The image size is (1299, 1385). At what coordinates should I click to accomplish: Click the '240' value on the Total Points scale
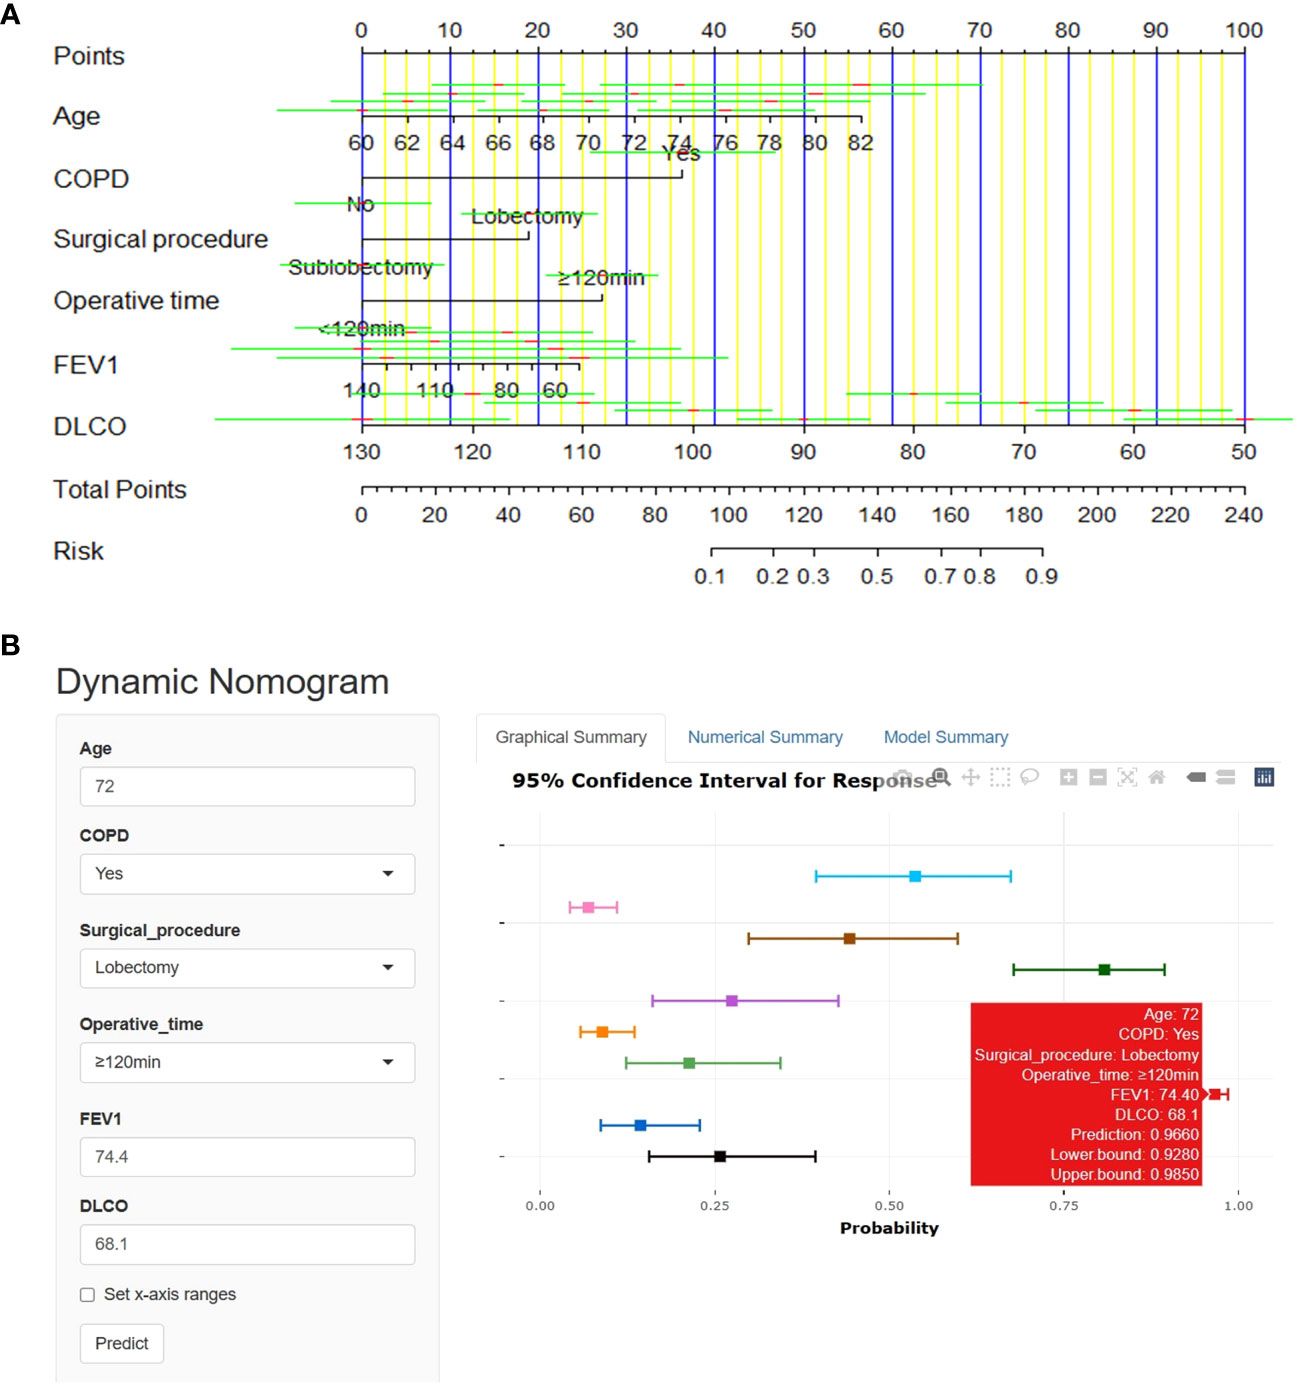1244,516
